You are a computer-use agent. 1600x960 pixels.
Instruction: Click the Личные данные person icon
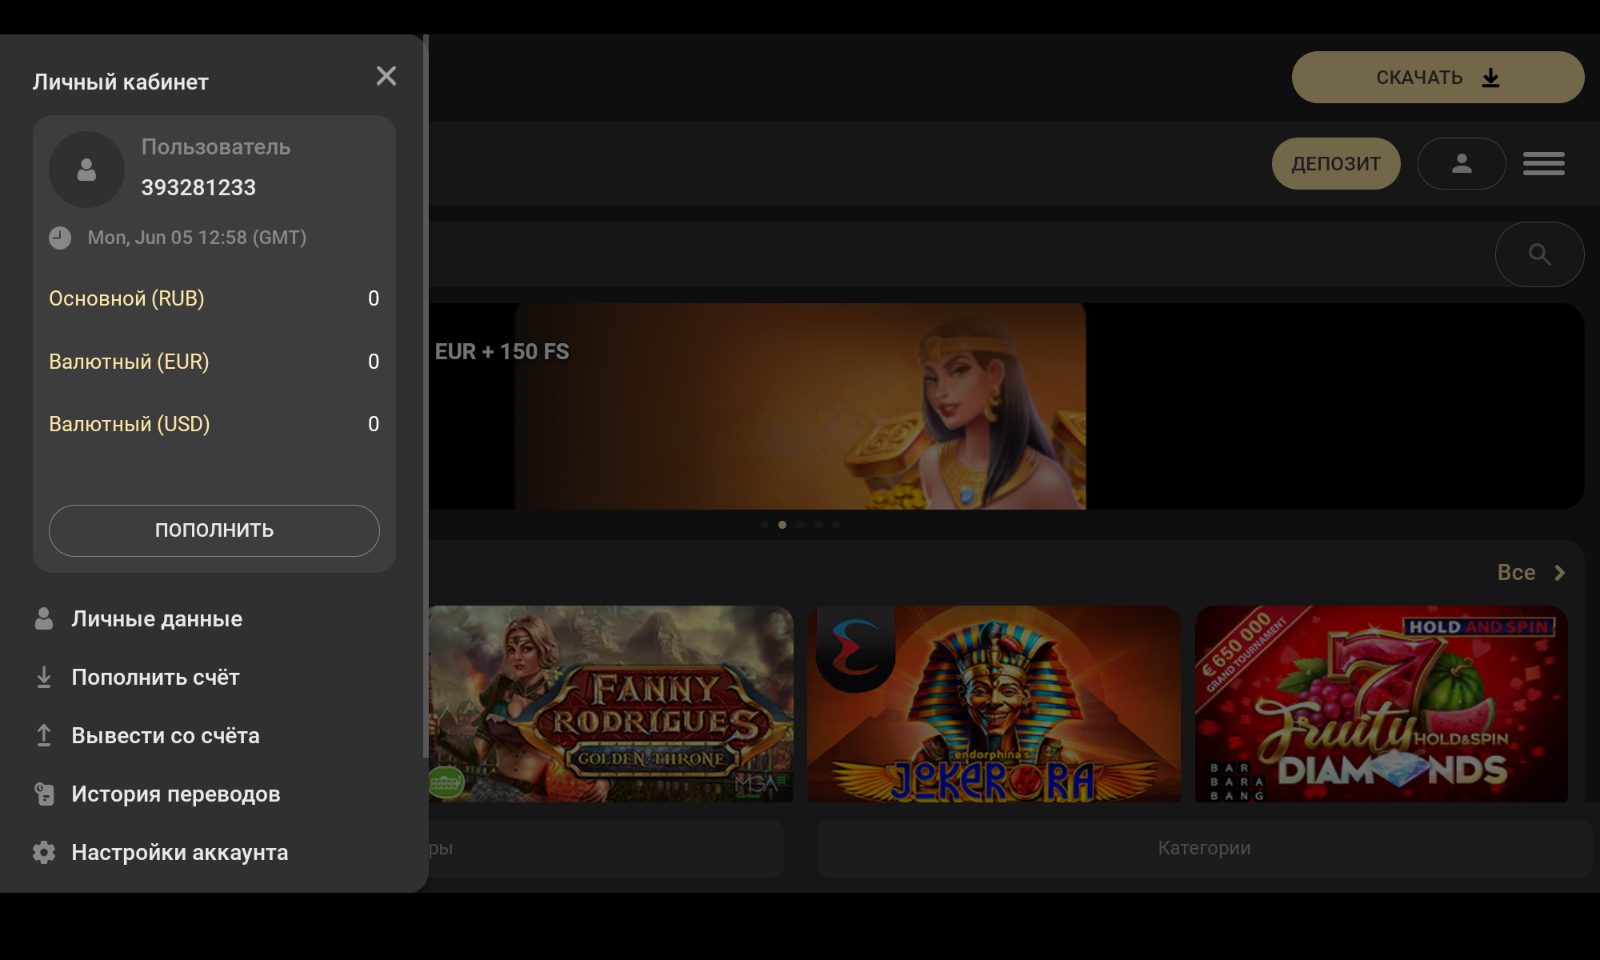click(44, 619)
